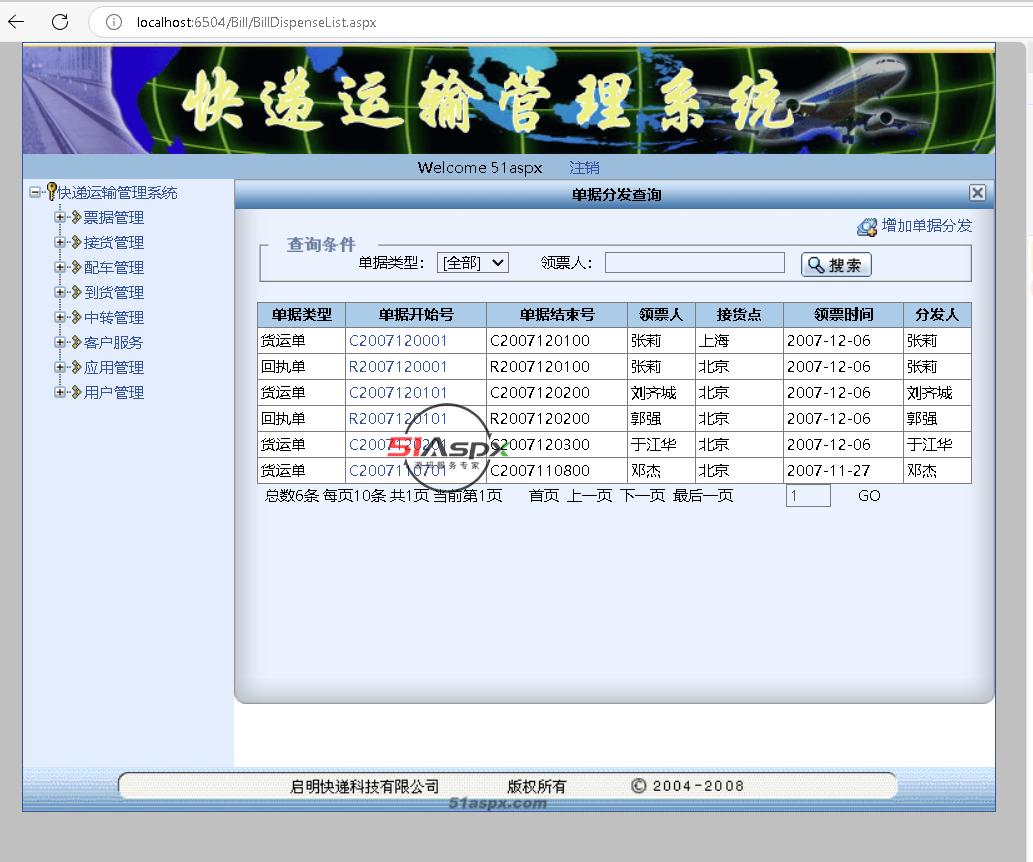Collapse the root 快递运输管理系统 tree node
Screen dimensions: 1033x862
click(x=35, y=192)
